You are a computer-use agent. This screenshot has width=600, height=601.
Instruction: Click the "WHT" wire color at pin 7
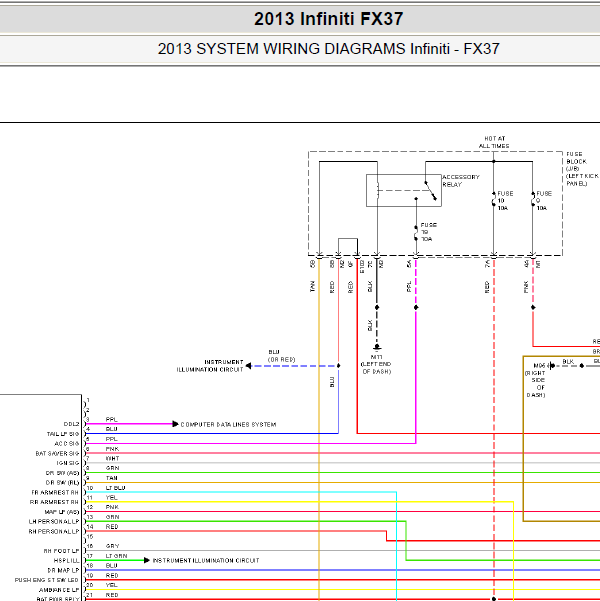[112, 458]
